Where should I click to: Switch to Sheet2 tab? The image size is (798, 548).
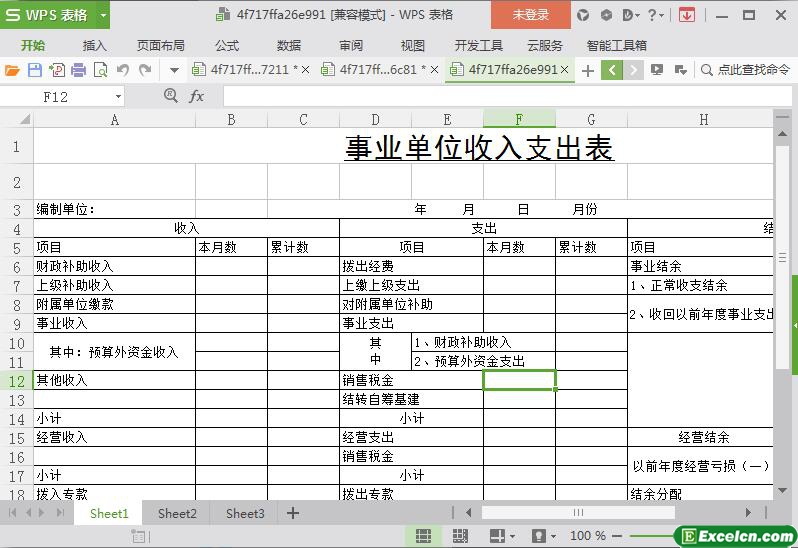click(177, 513)
